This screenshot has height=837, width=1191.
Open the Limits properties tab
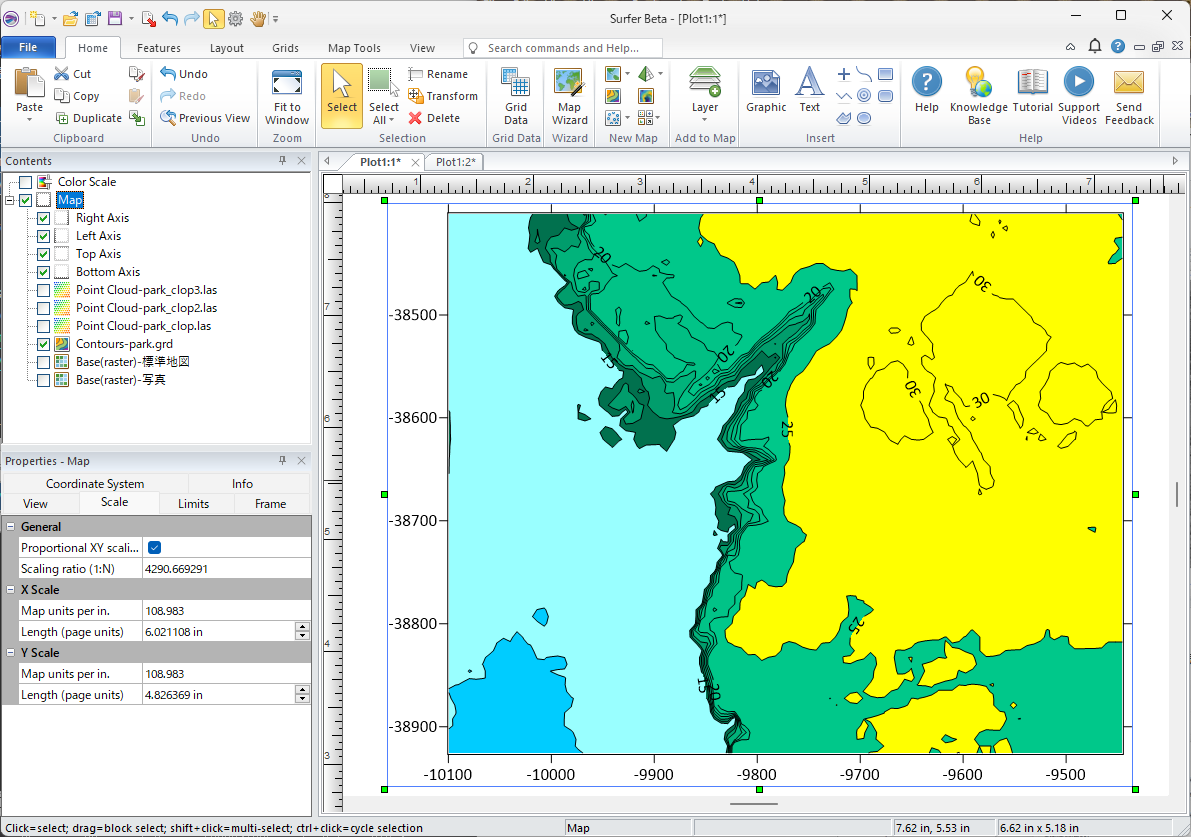193,504
